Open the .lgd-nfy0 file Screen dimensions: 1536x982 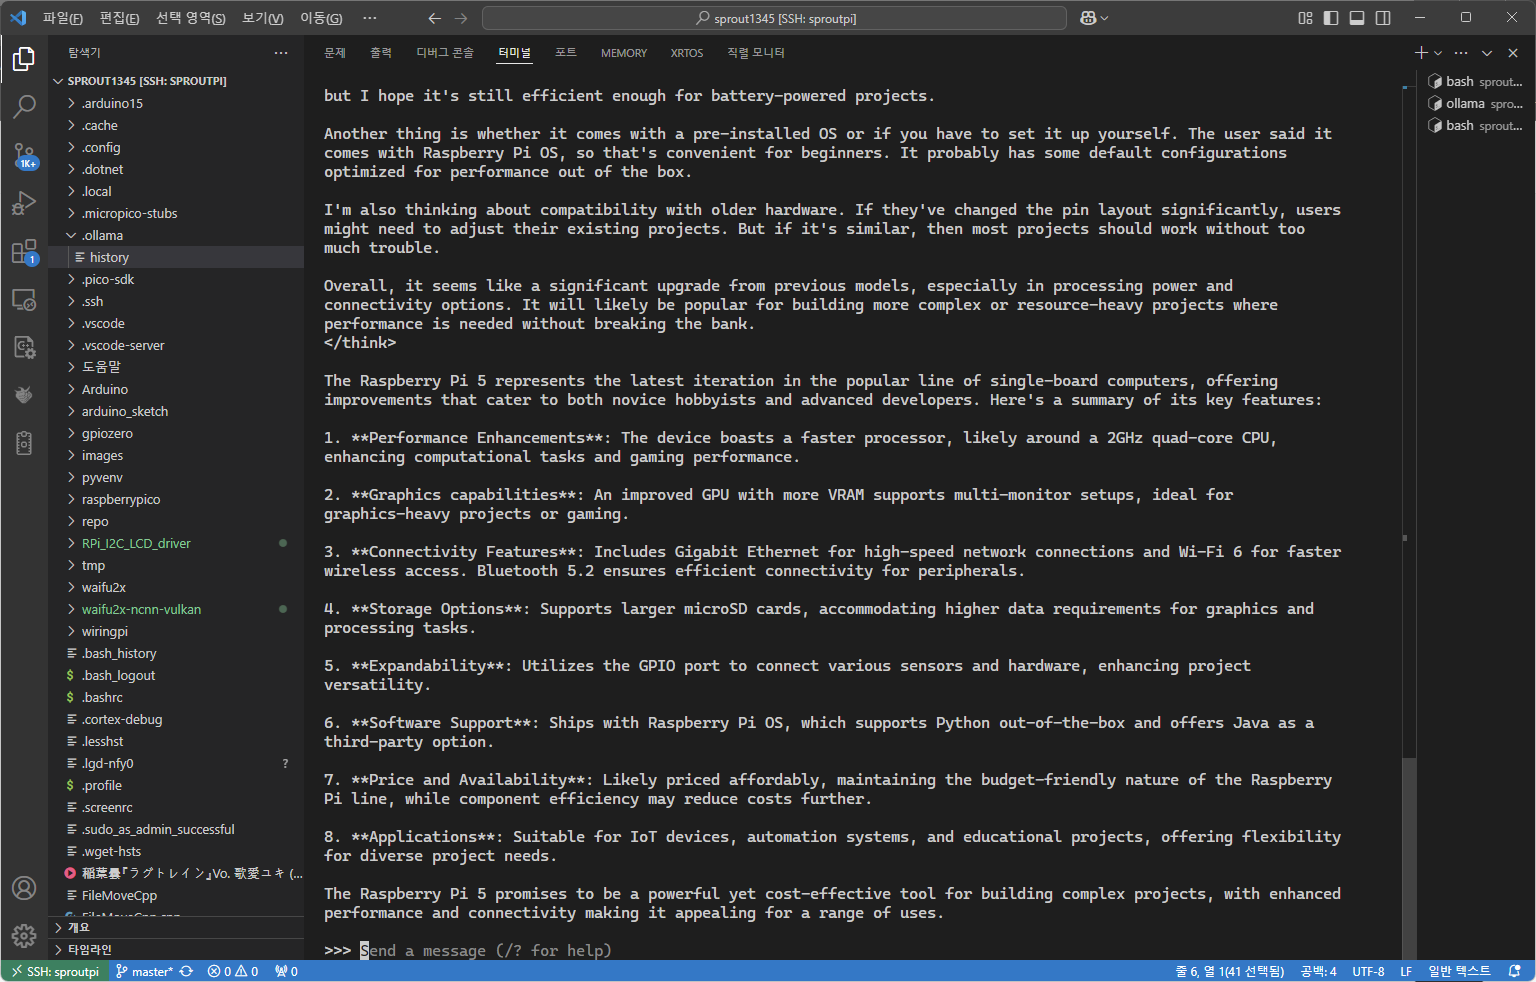[176, 763]
